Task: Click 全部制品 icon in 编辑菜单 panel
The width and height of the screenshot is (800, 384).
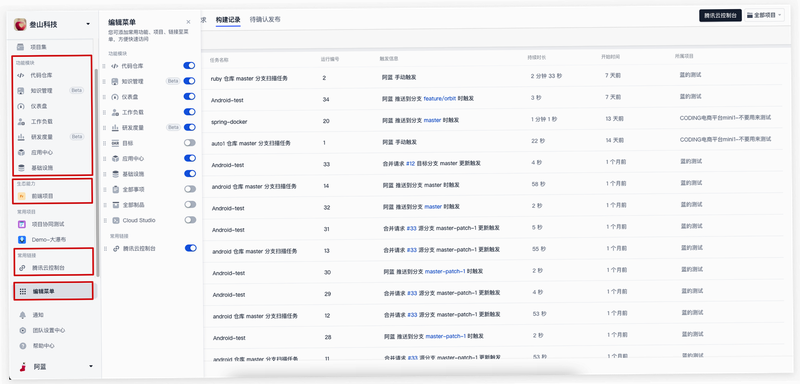Action: [115, 204]
